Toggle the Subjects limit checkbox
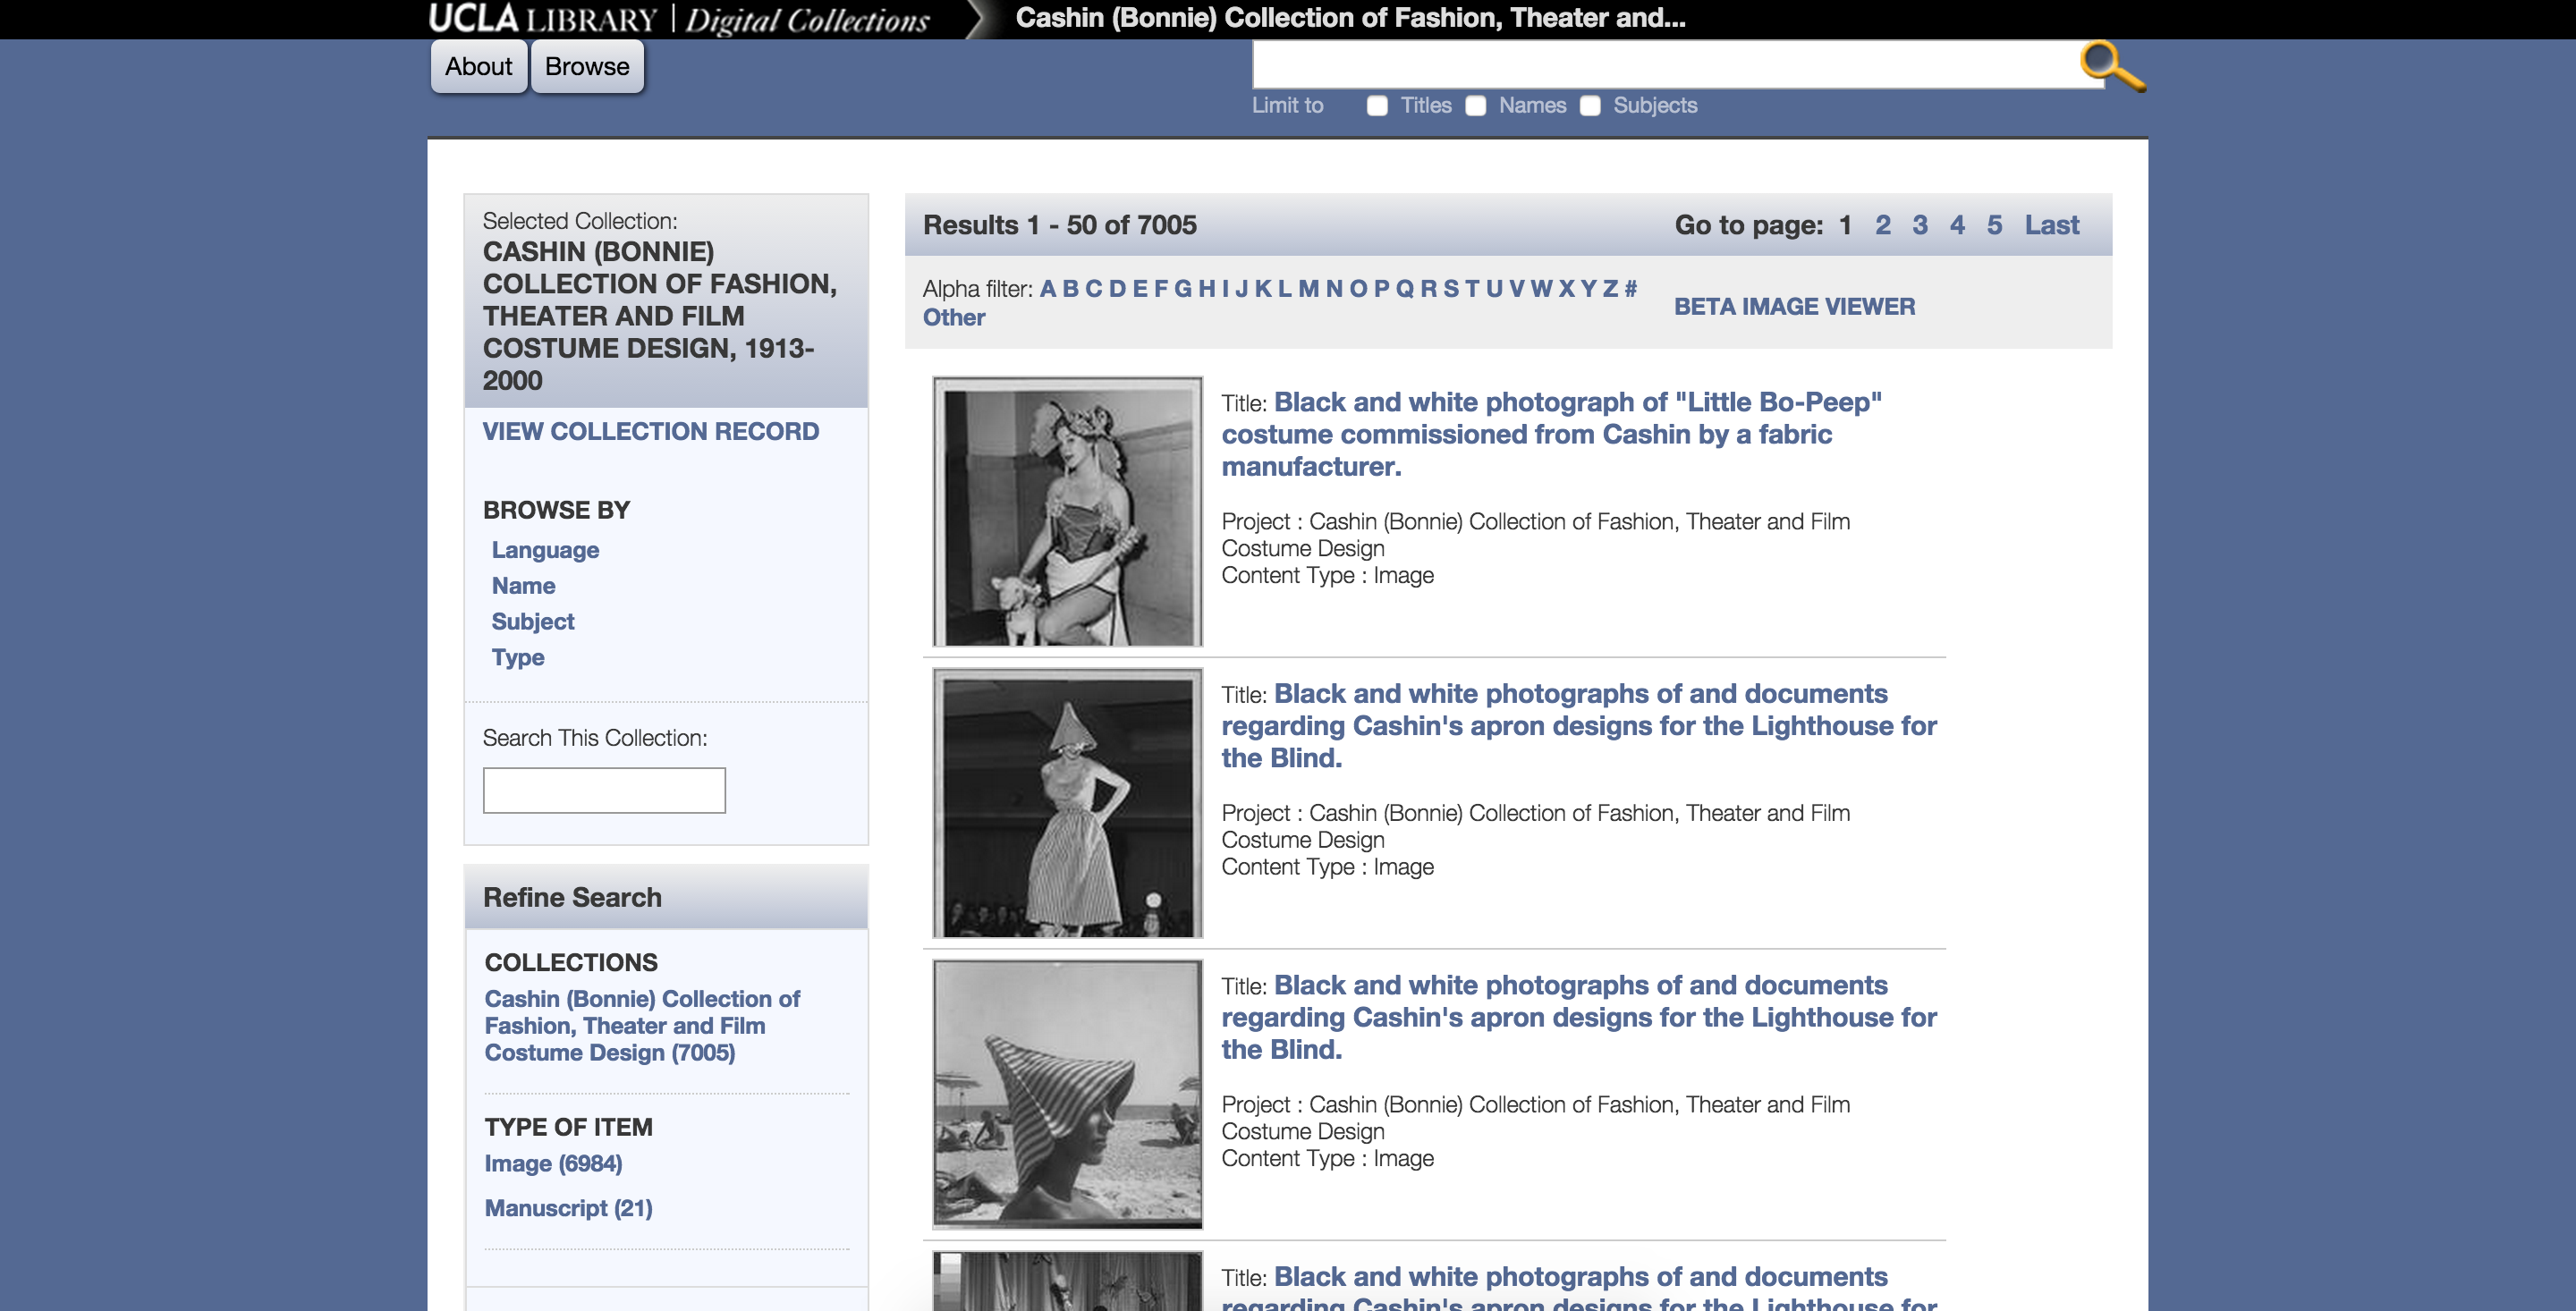The image size is (2576, 1311). (x=1590, y=106)
